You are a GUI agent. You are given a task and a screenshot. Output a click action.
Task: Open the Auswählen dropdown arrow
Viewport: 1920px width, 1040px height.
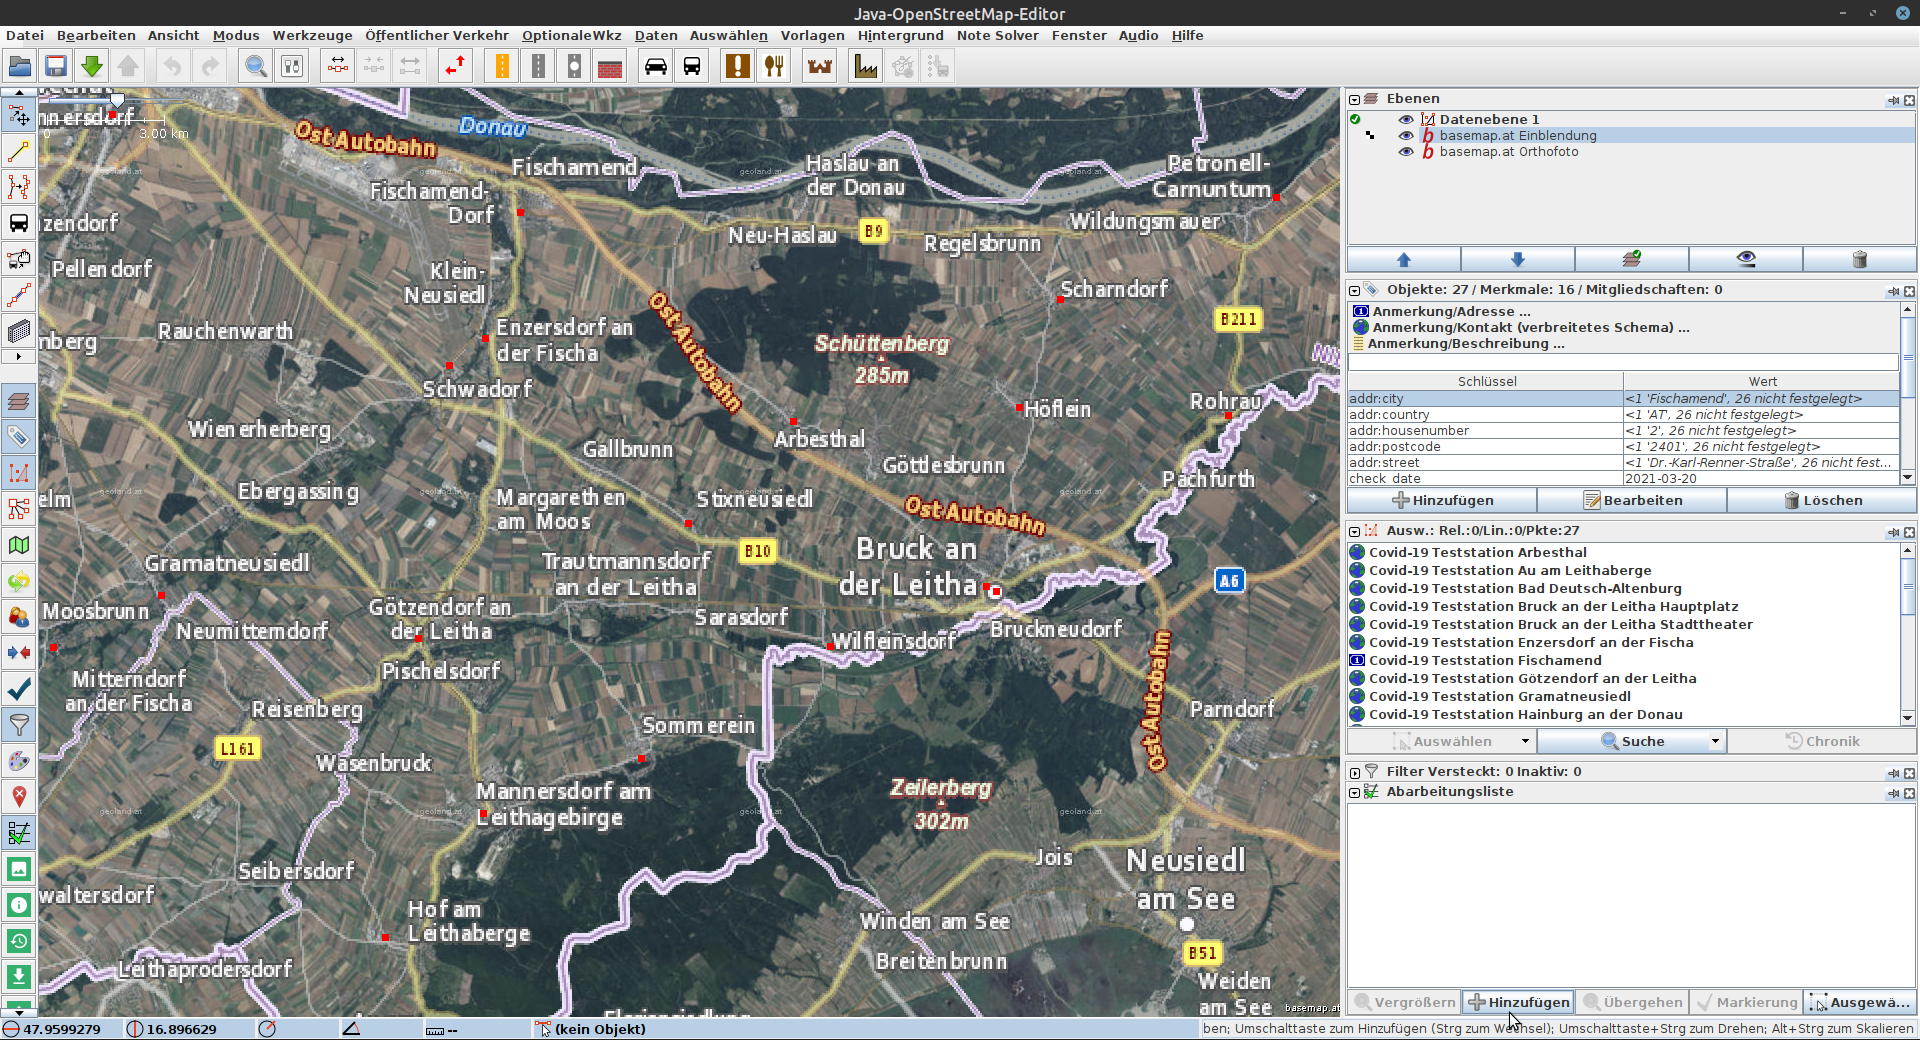tap(1525, 741)
